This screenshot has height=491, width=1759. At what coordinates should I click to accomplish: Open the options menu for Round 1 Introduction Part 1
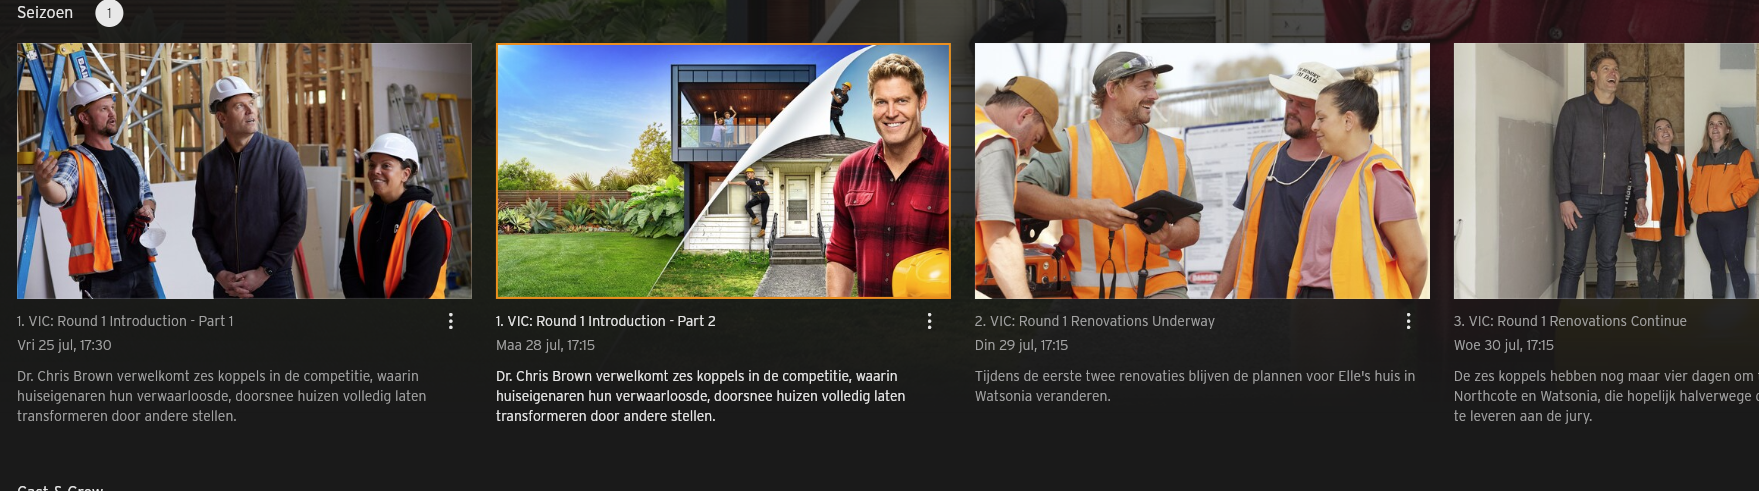coord(451,321)
